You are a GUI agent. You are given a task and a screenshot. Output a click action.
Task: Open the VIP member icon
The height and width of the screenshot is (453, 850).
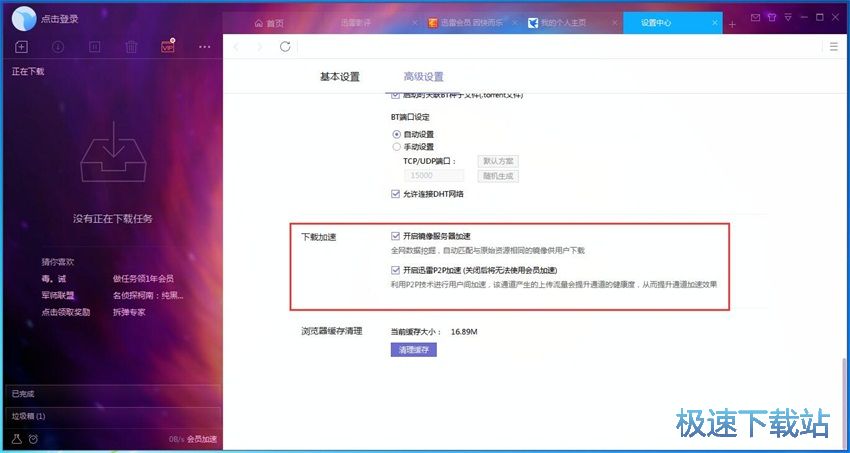click(x=168, y=47)
